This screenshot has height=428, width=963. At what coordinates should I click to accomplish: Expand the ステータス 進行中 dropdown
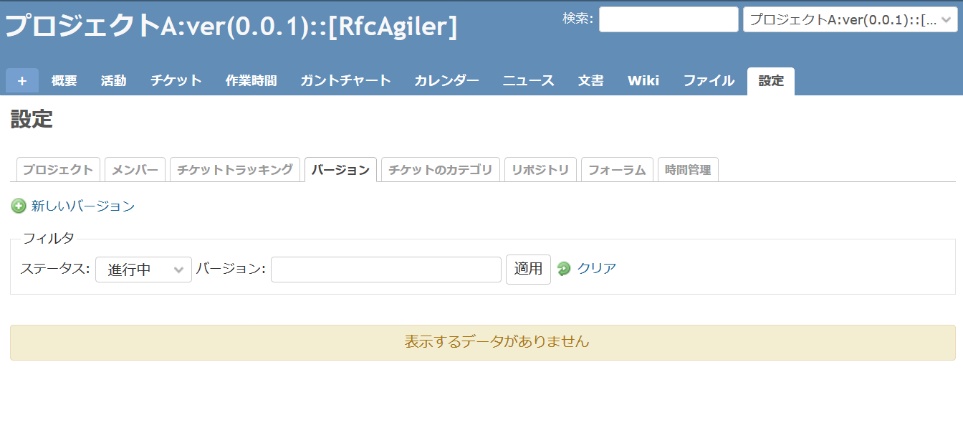[143, 270]
